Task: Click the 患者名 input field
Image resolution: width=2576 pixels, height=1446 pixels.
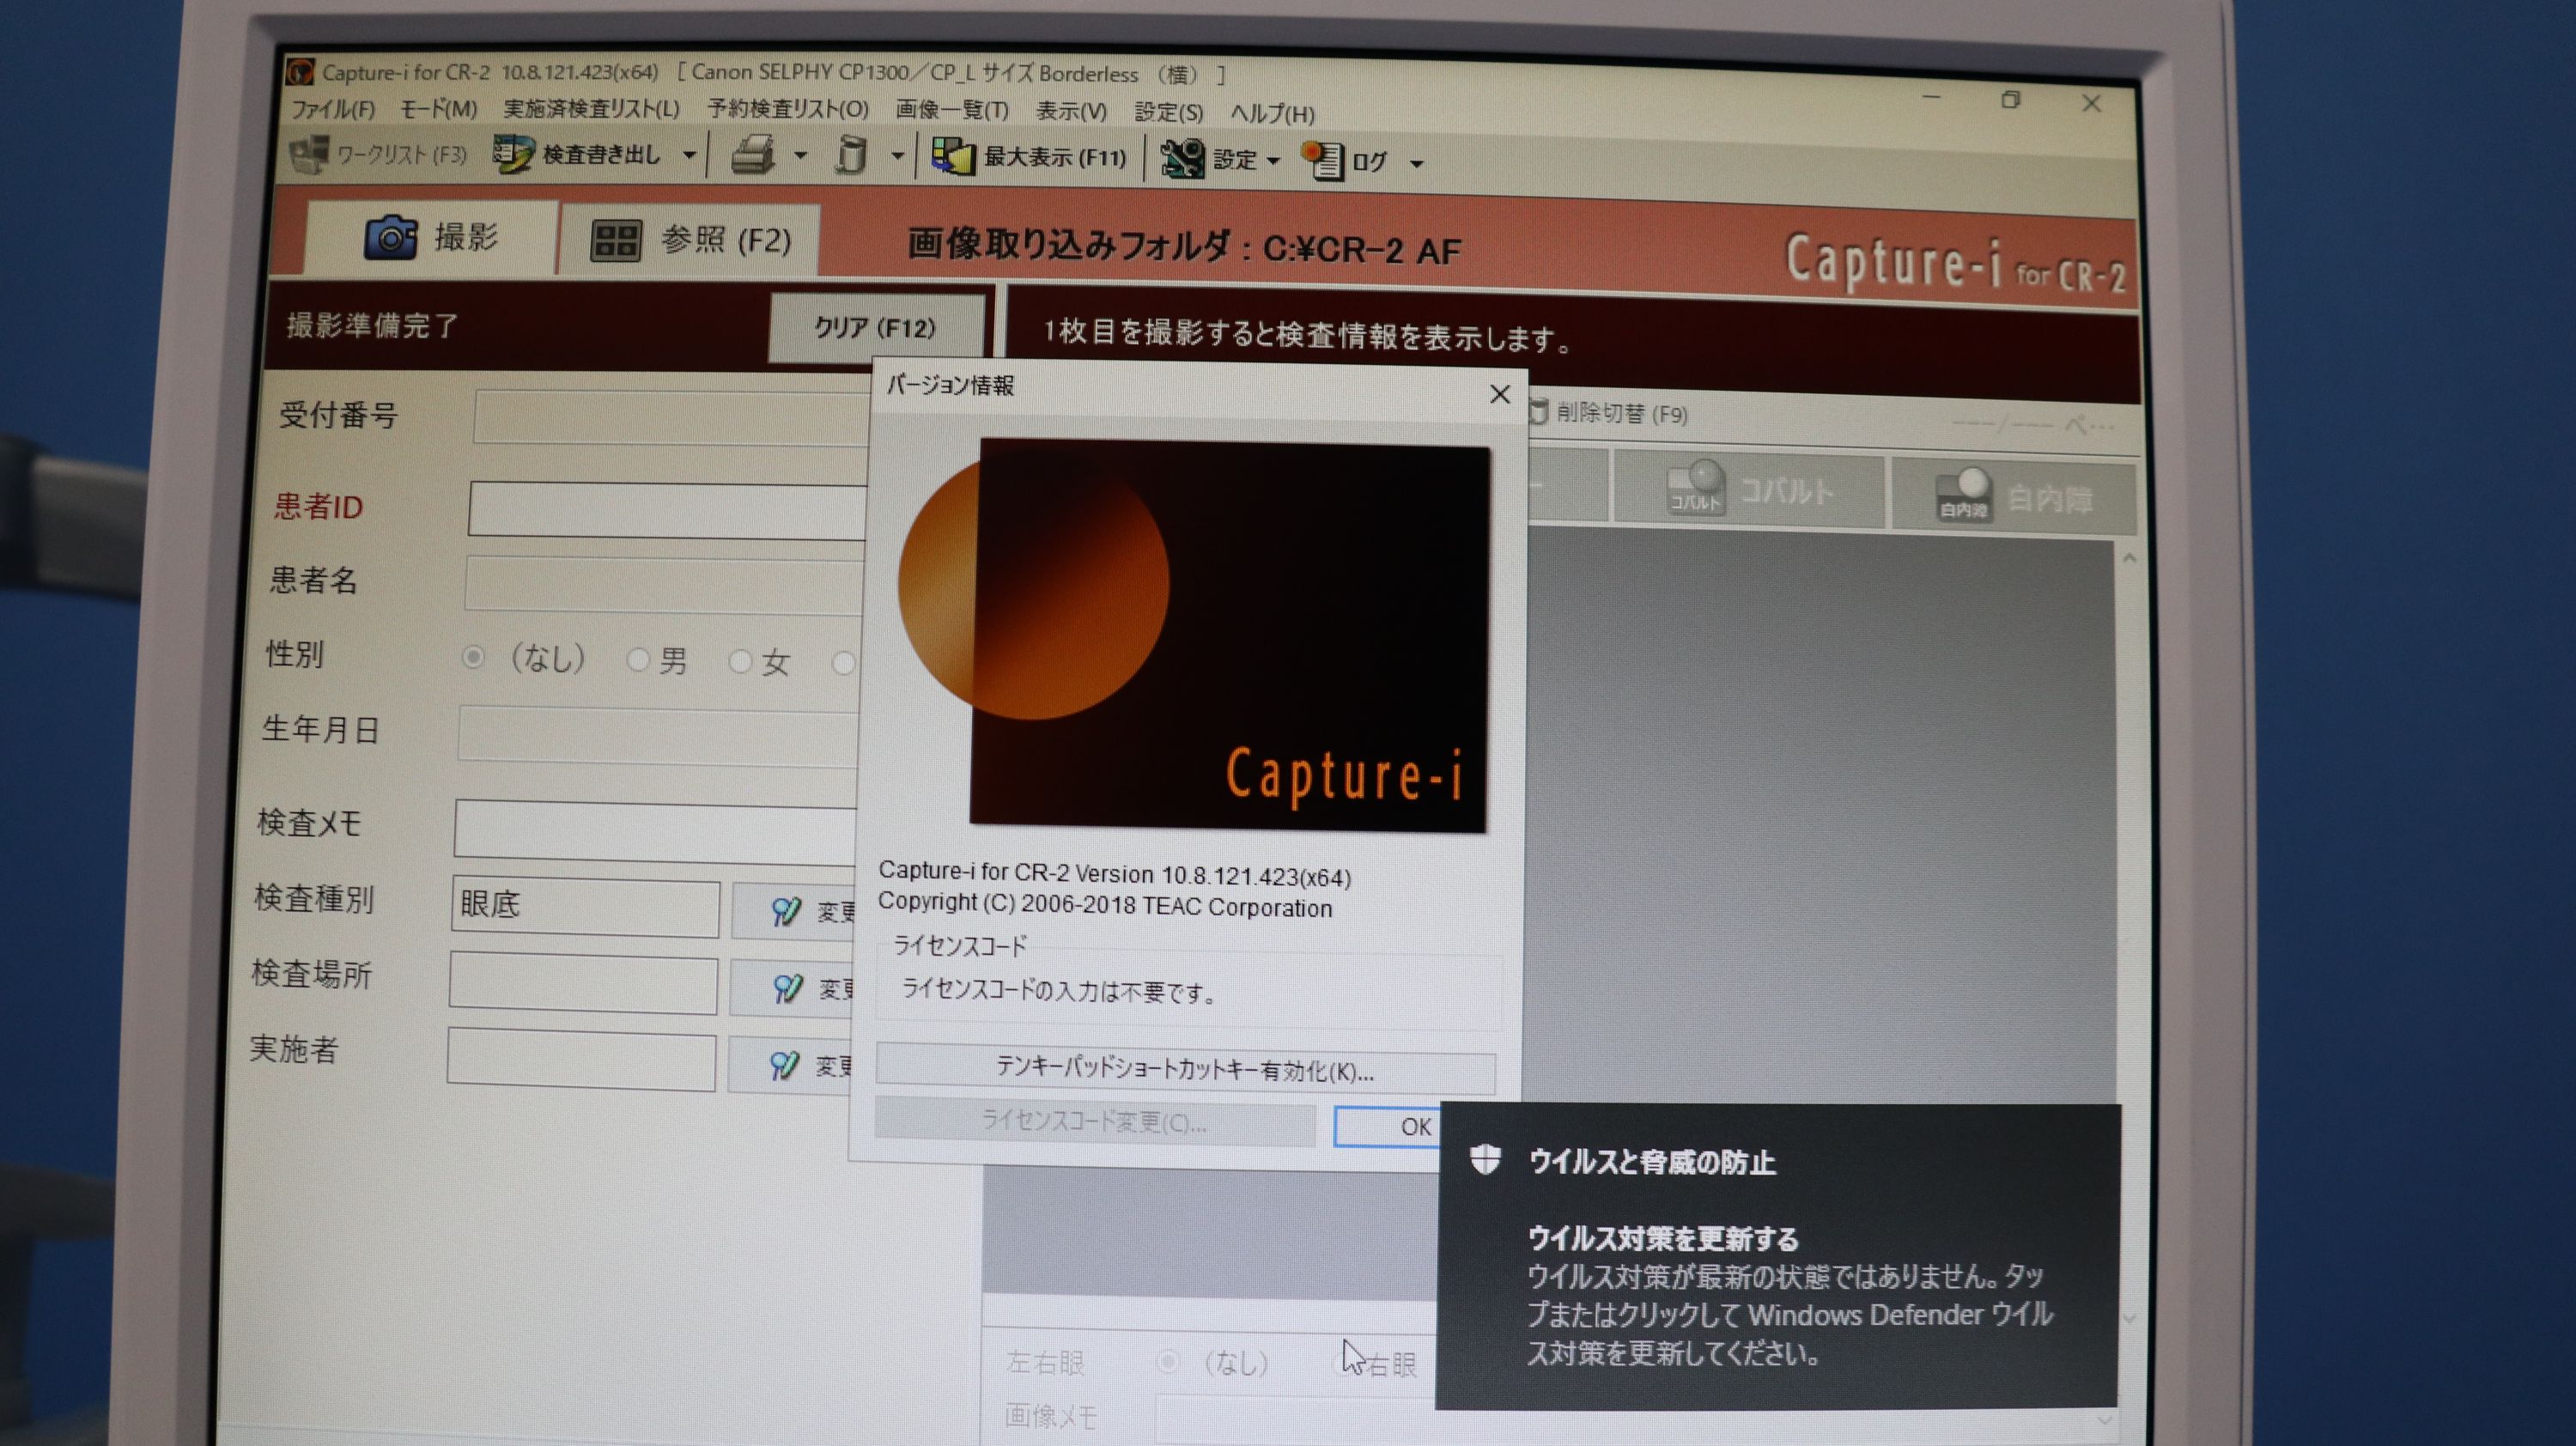Action: point(664,584)
